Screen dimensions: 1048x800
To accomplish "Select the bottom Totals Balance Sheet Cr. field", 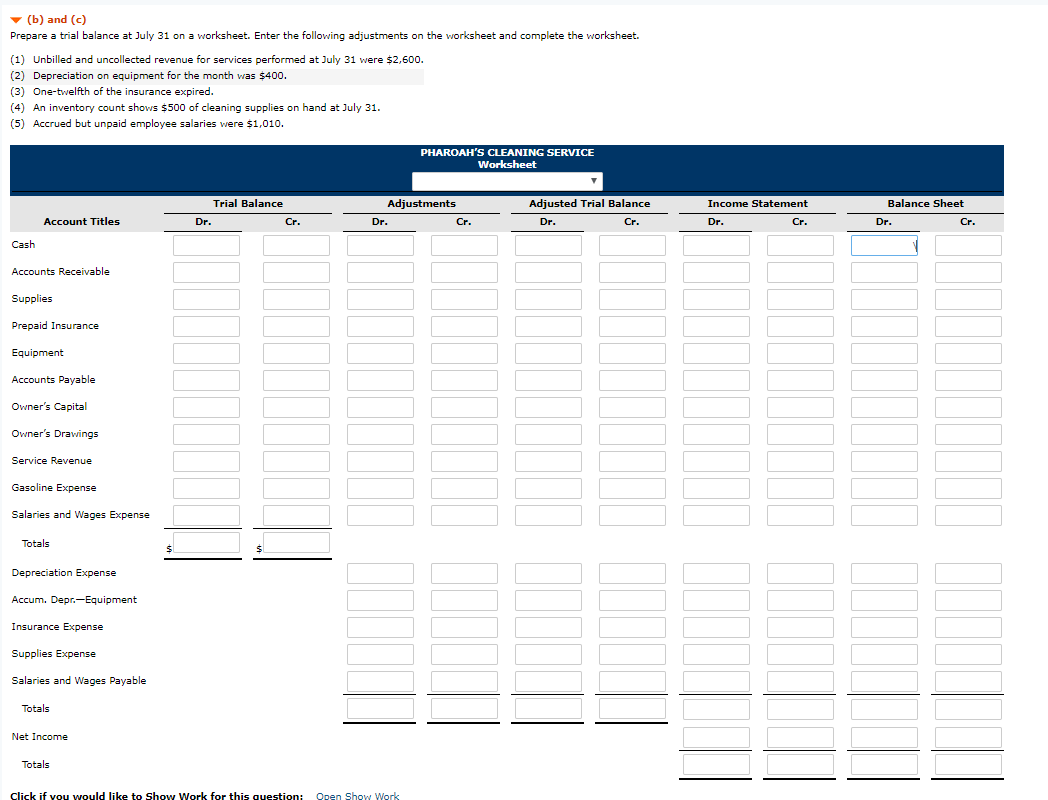I will point(967,764).
